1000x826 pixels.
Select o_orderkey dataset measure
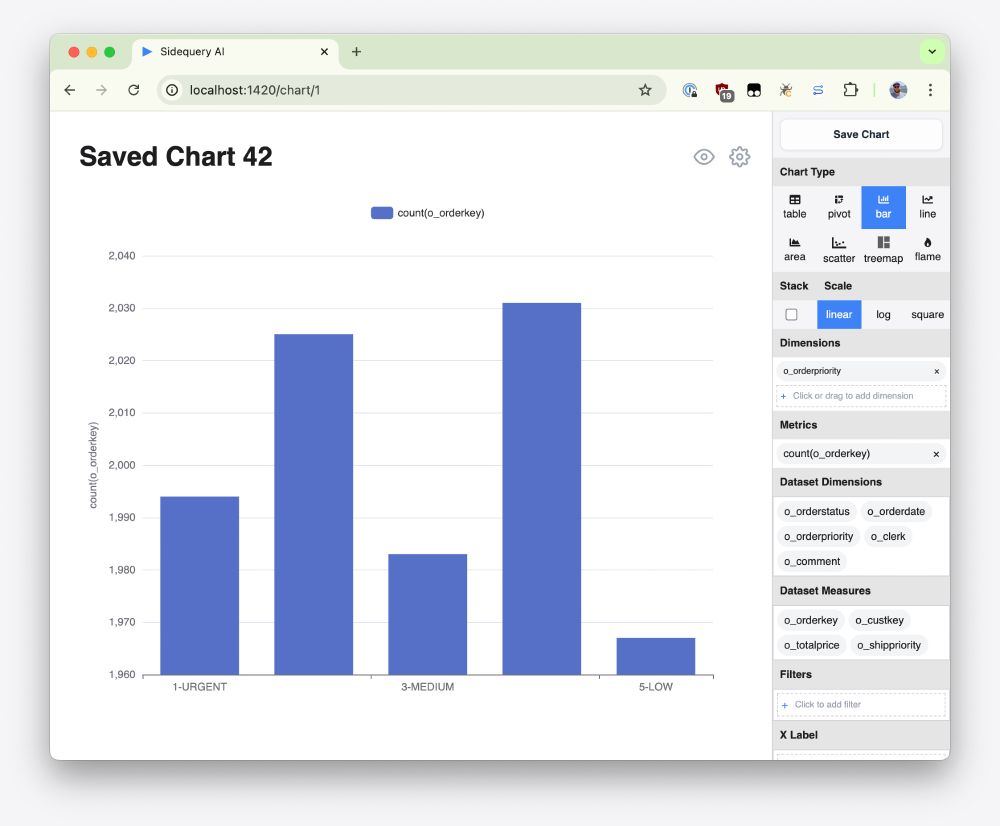(811, 620)
